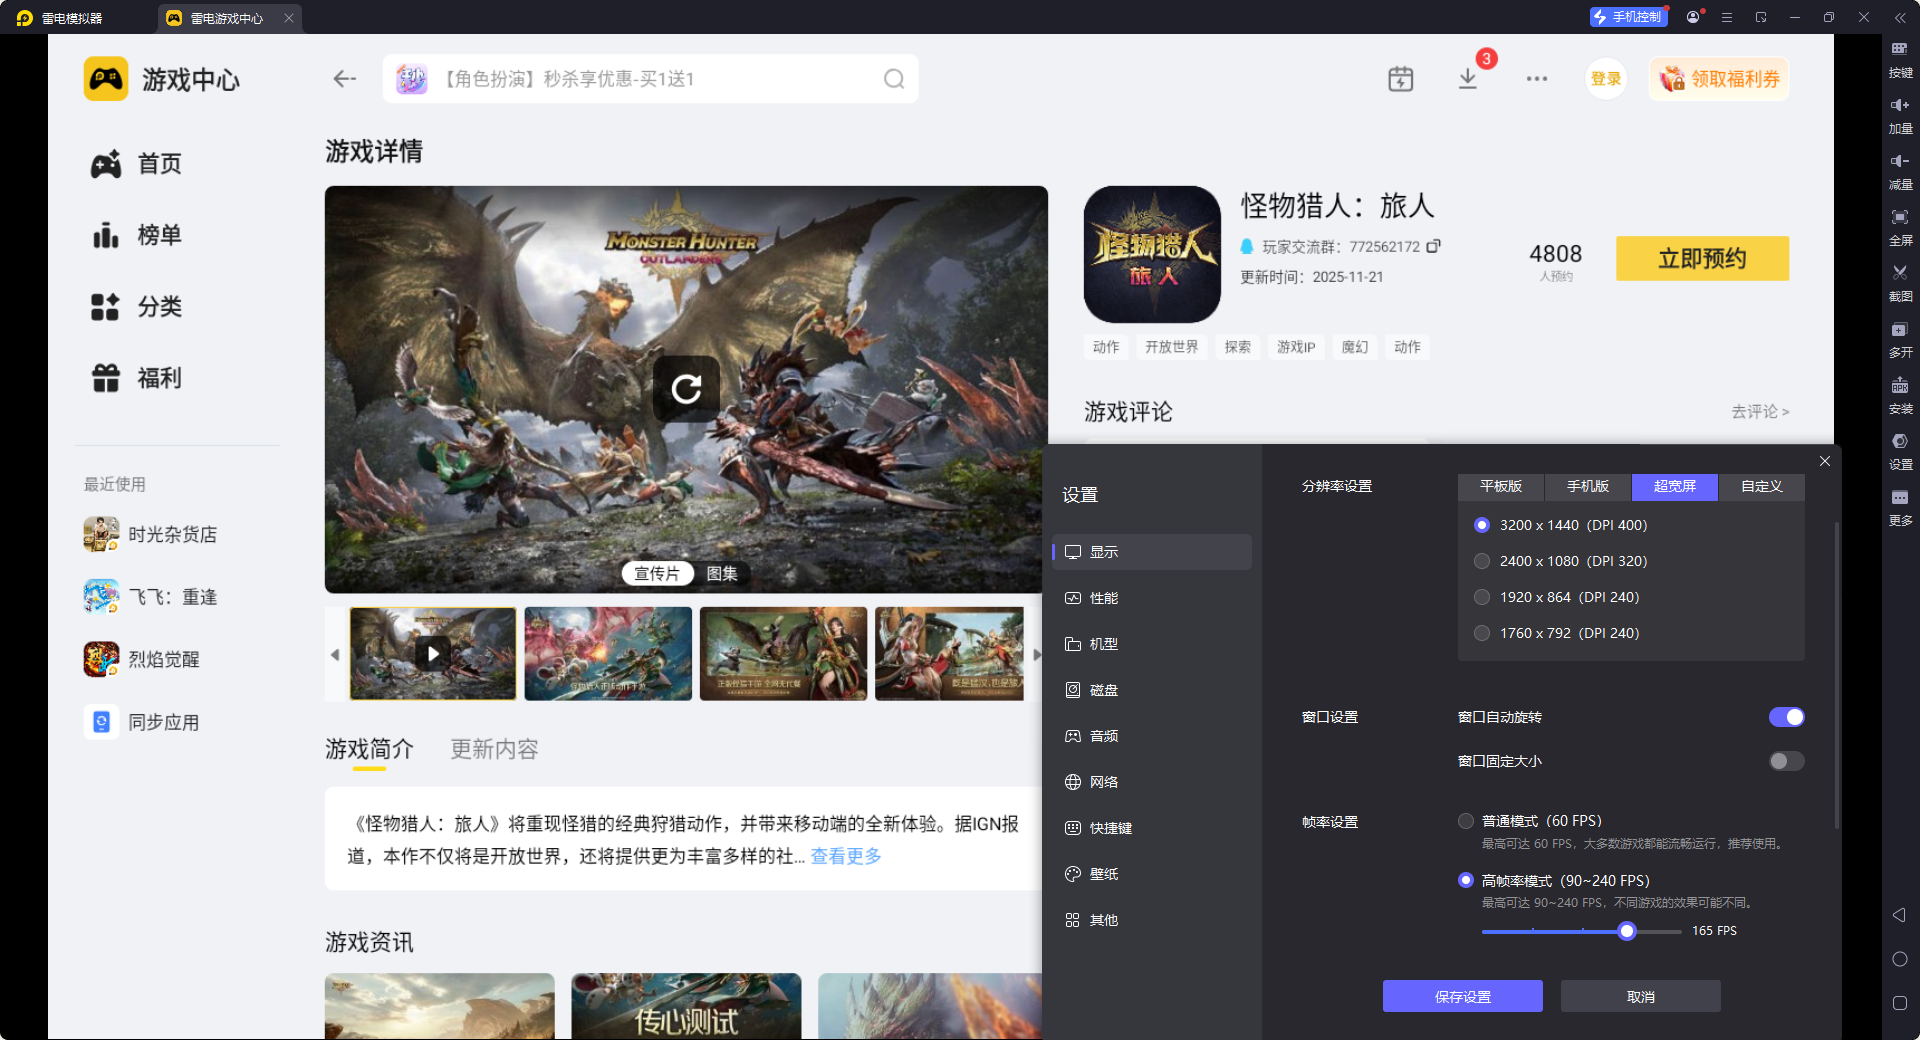Select 1920 x 864 (DPI 240) resolution
The height and width of the screenshot is (1040, 1920).
[x=1482, y=597]
